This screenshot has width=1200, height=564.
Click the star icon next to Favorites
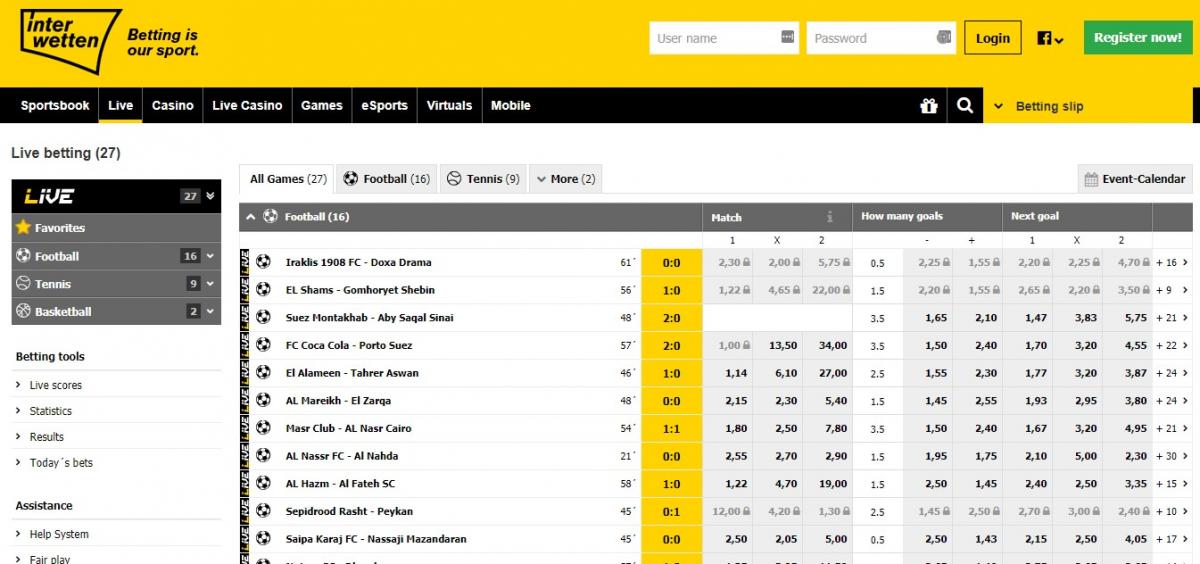tap(23, 227)
